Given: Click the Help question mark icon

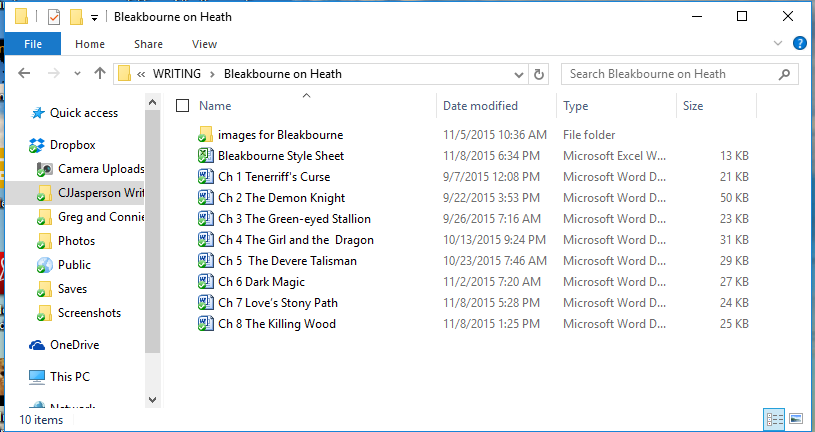Looking at the screenshot, I should [x=799, y=43].
